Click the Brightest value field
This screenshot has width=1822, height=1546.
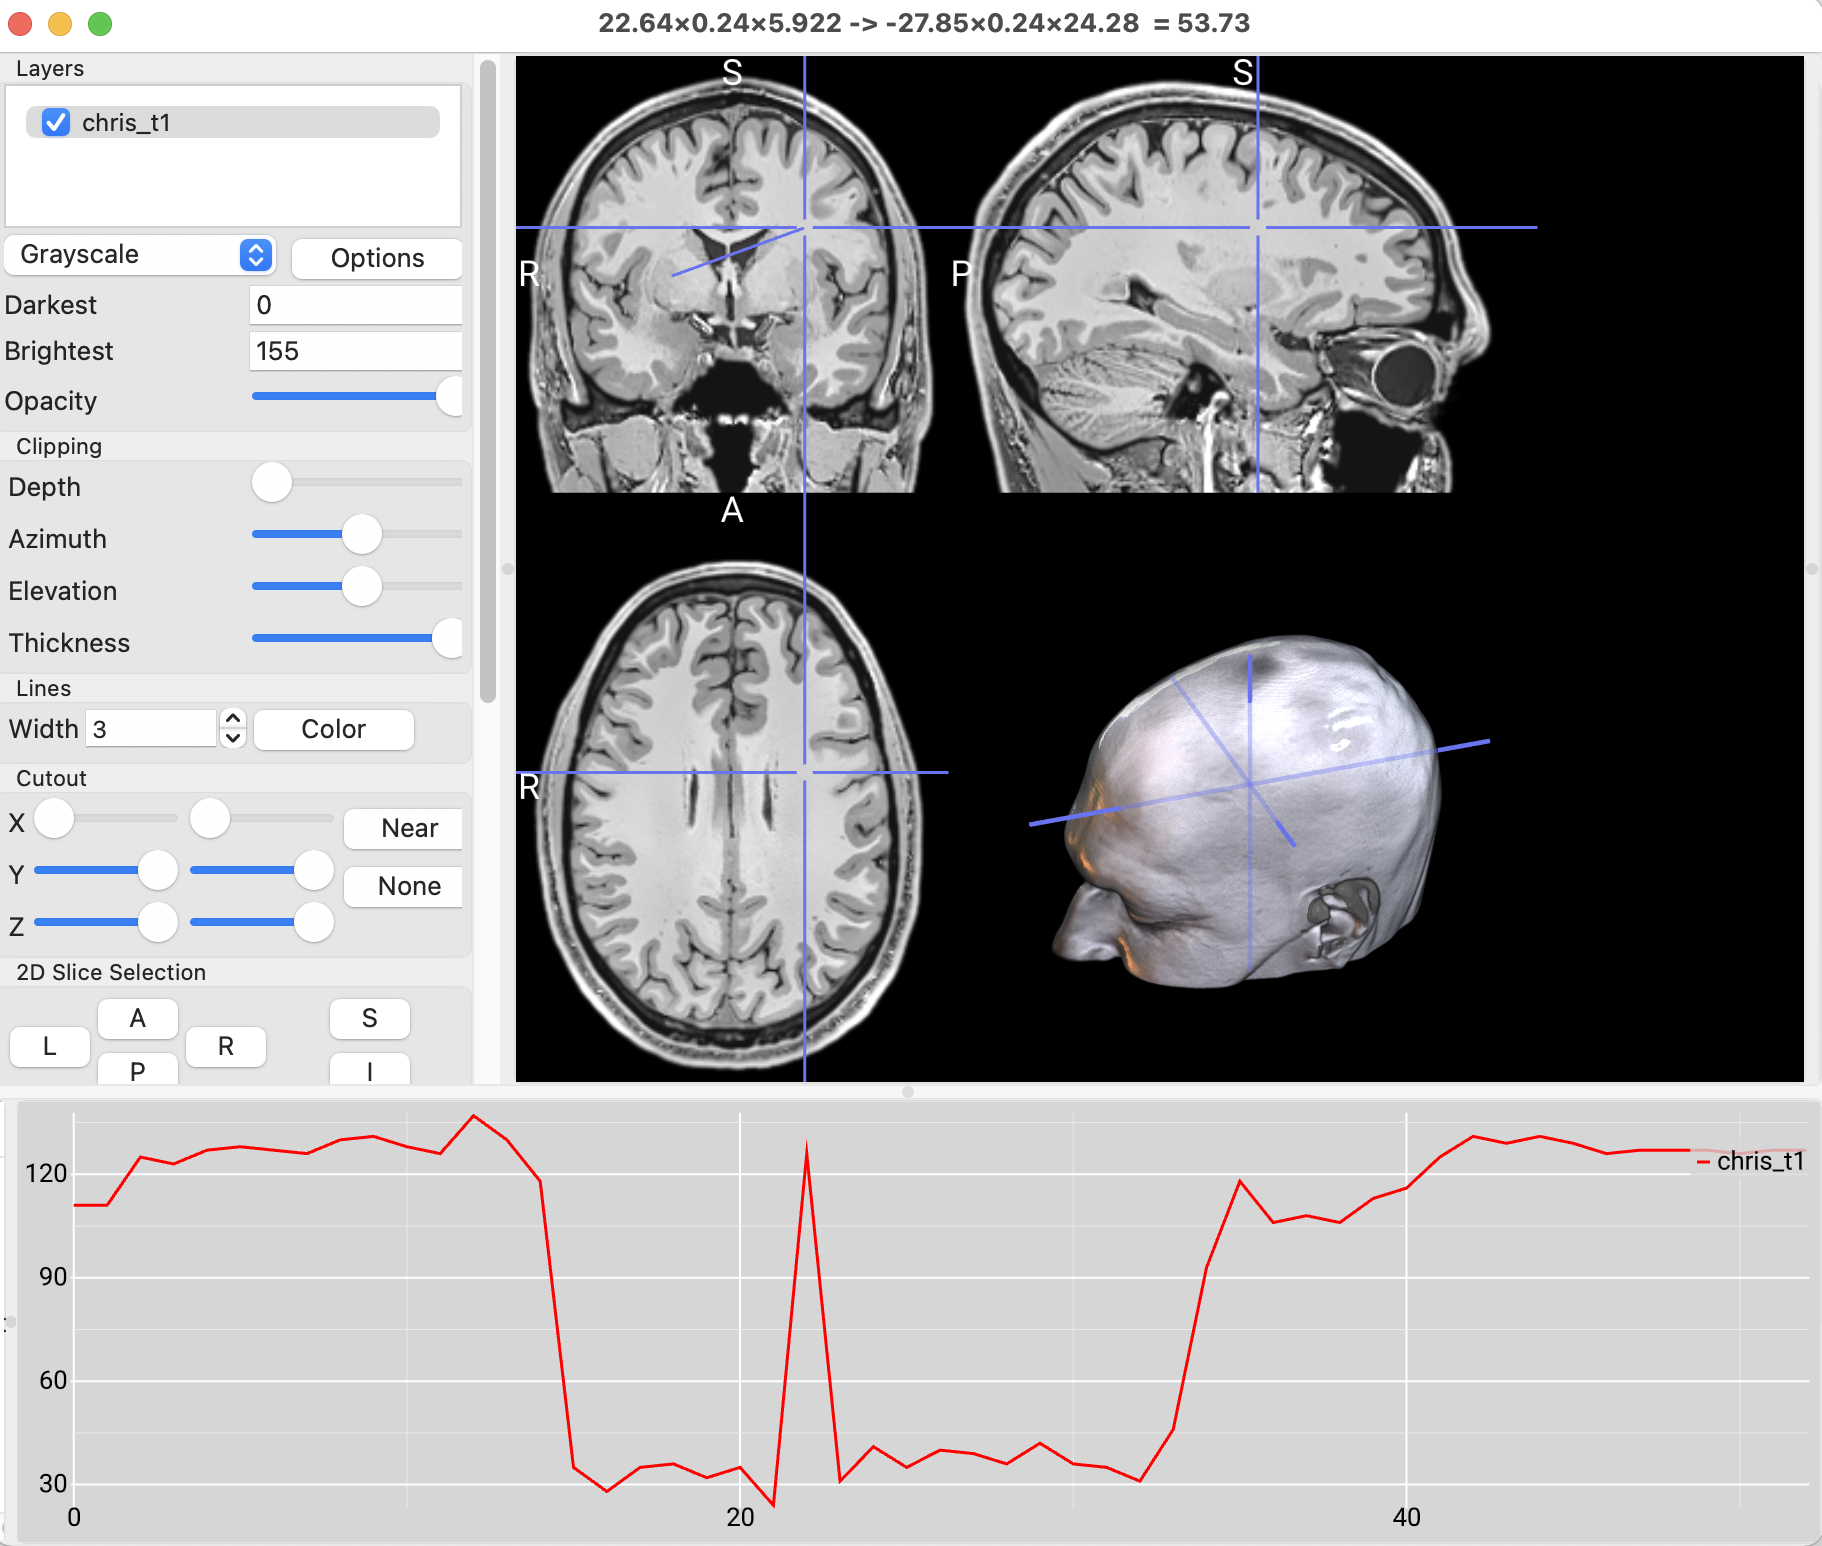355,351
